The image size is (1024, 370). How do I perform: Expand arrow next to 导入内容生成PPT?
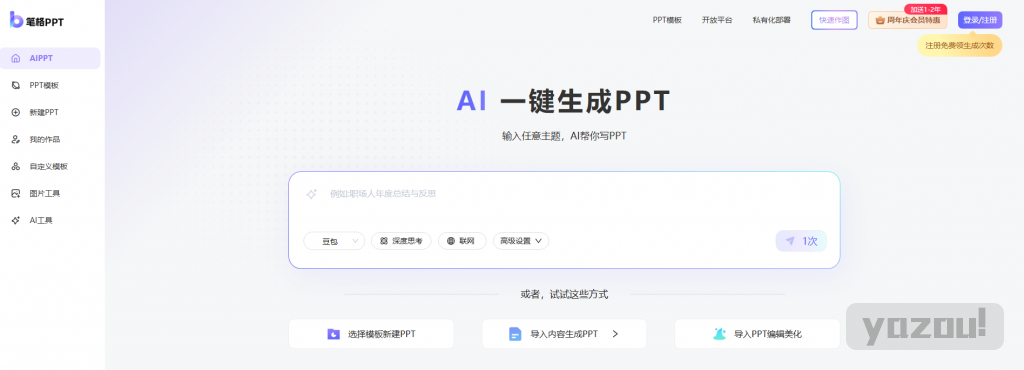point(615,334)
